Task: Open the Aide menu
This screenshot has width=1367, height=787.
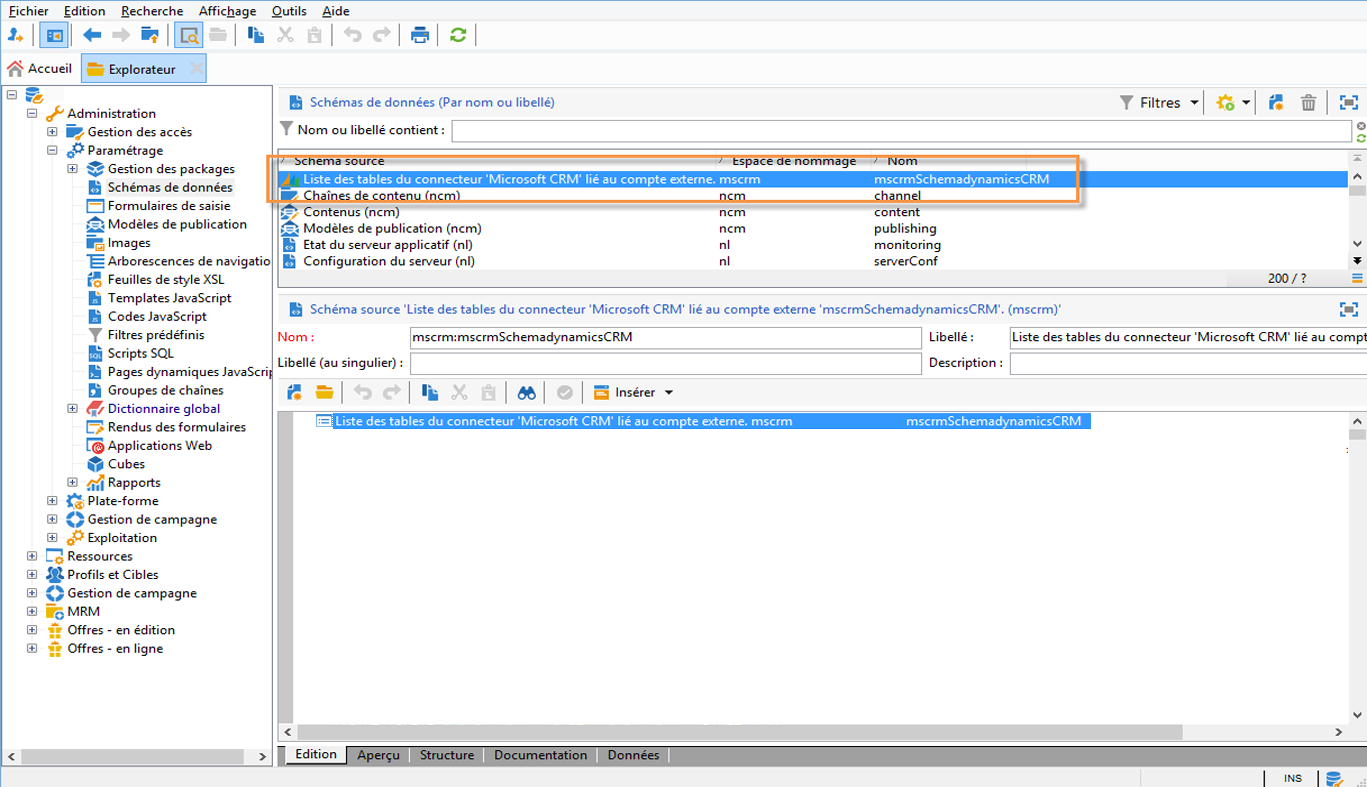Action: click(336, 11)
